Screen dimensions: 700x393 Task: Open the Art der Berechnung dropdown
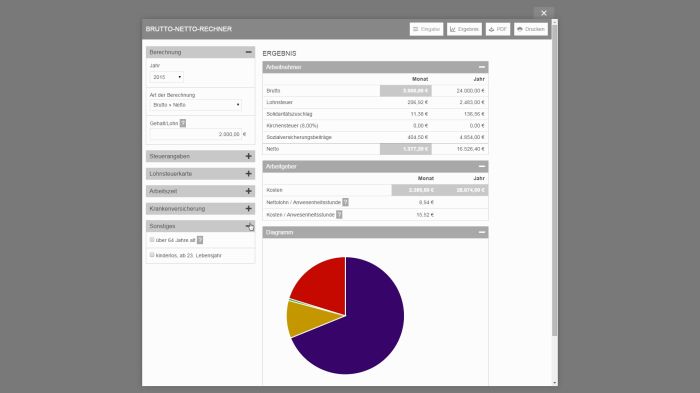196,105
